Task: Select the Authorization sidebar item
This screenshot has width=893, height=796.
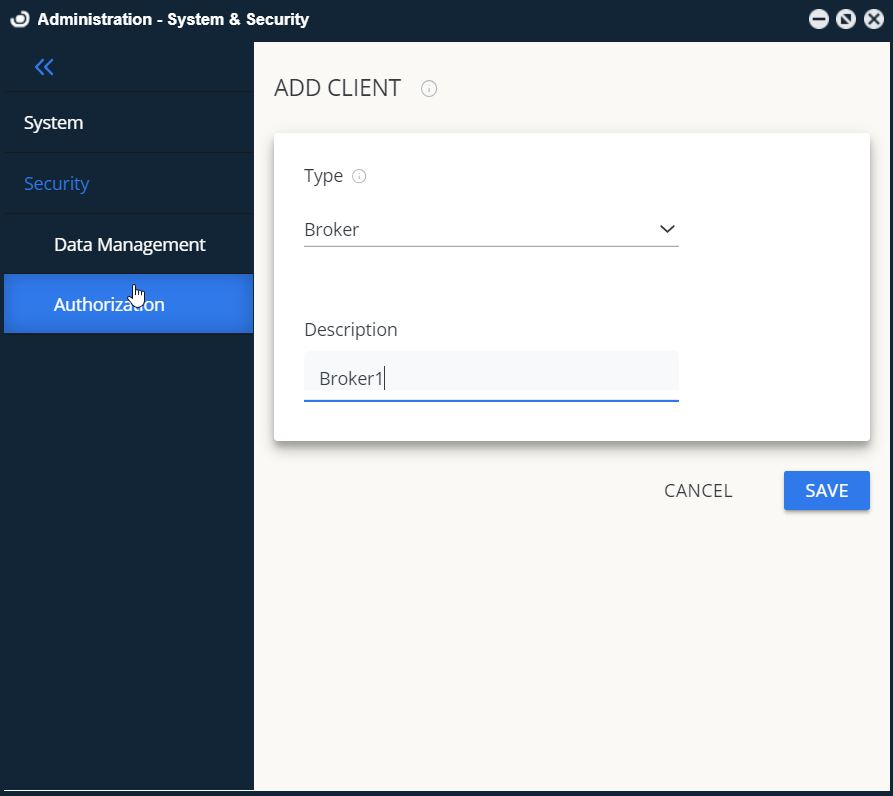Action: tap(109, 304)
